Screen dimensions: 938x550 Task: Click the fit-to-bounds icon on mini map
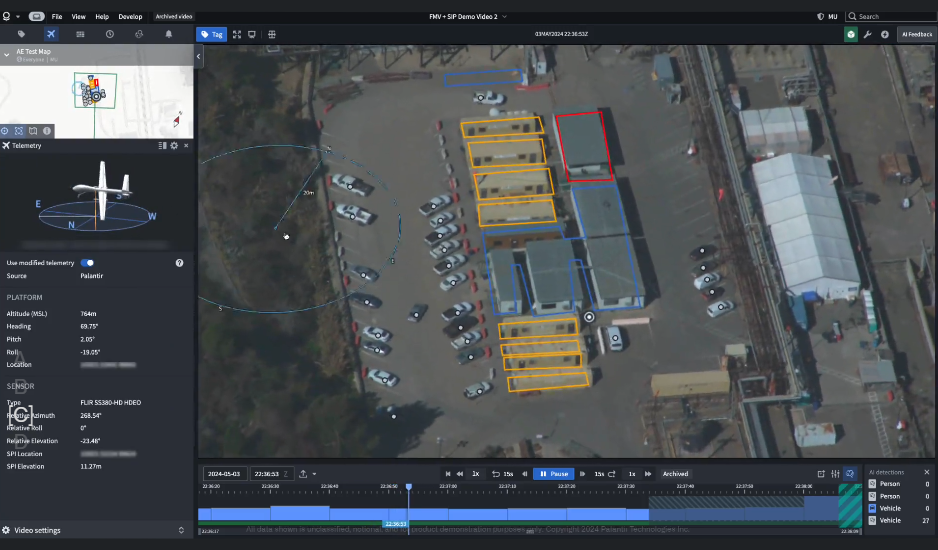19,130
